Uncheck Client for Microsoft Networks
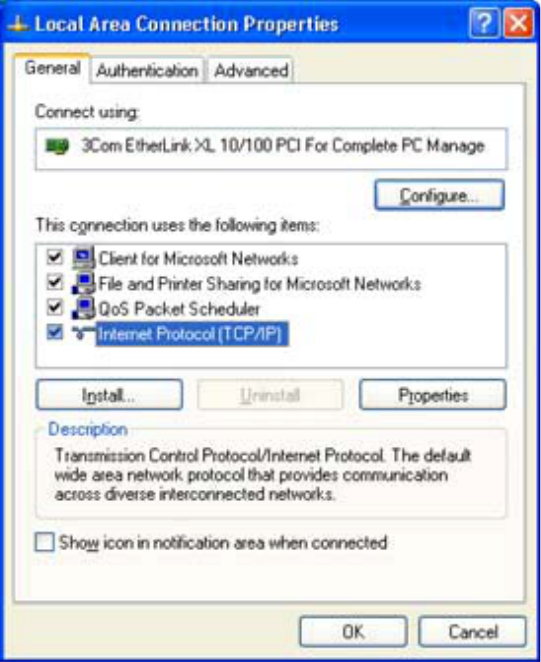The width and height of the screenshot is (541, 662). coord(55,257)
